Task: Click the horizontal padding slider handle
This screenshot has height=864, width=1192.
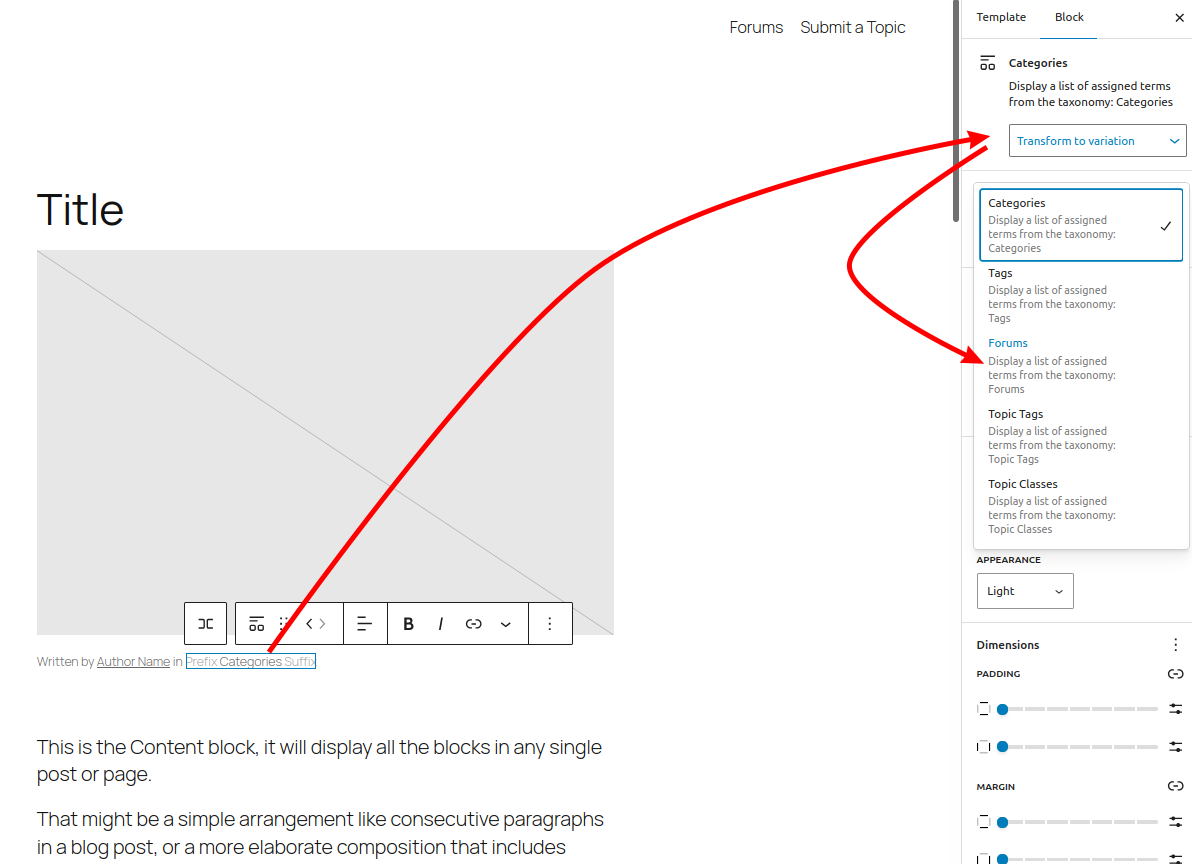Action: 1002,747
